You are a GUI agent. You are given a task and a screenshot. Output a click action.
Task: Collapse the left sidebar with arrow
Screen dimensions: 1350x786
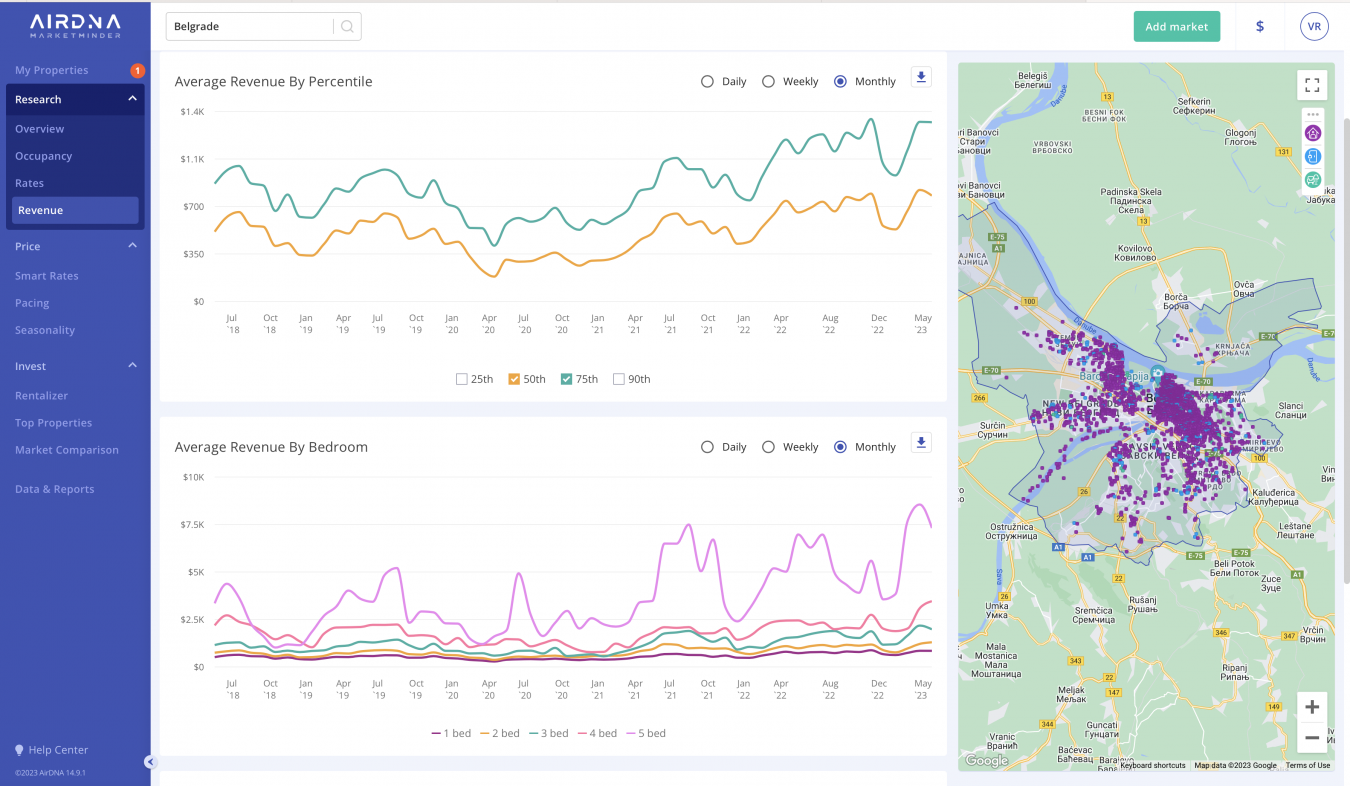[150, 762]
